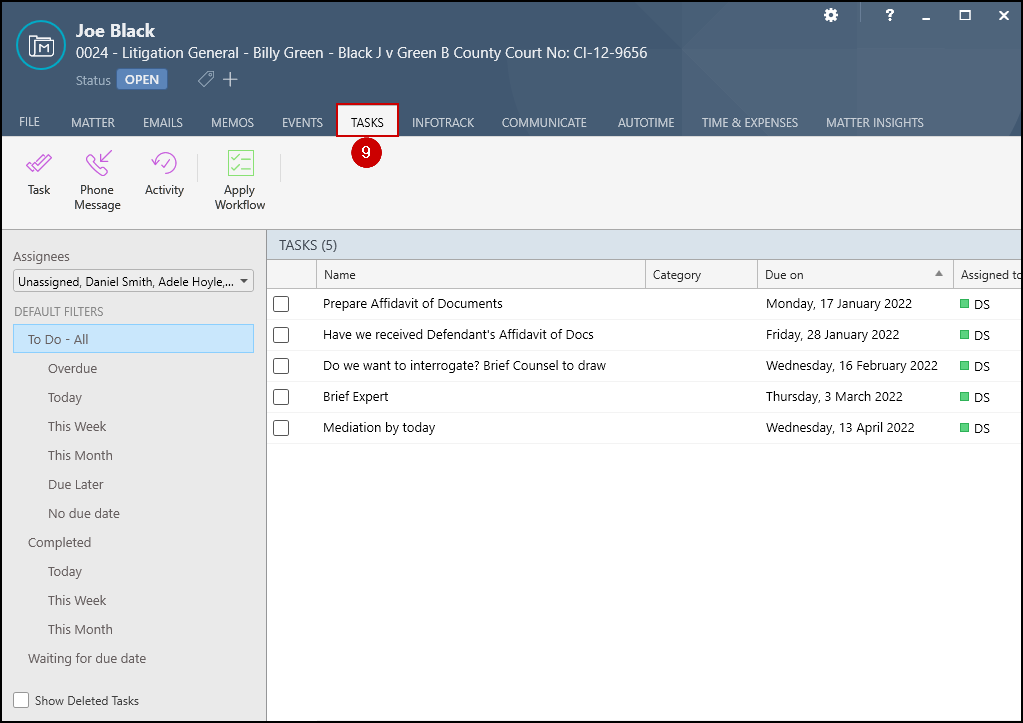Open the FILE menu
The image size is (1023, 723).
(30, 122)
